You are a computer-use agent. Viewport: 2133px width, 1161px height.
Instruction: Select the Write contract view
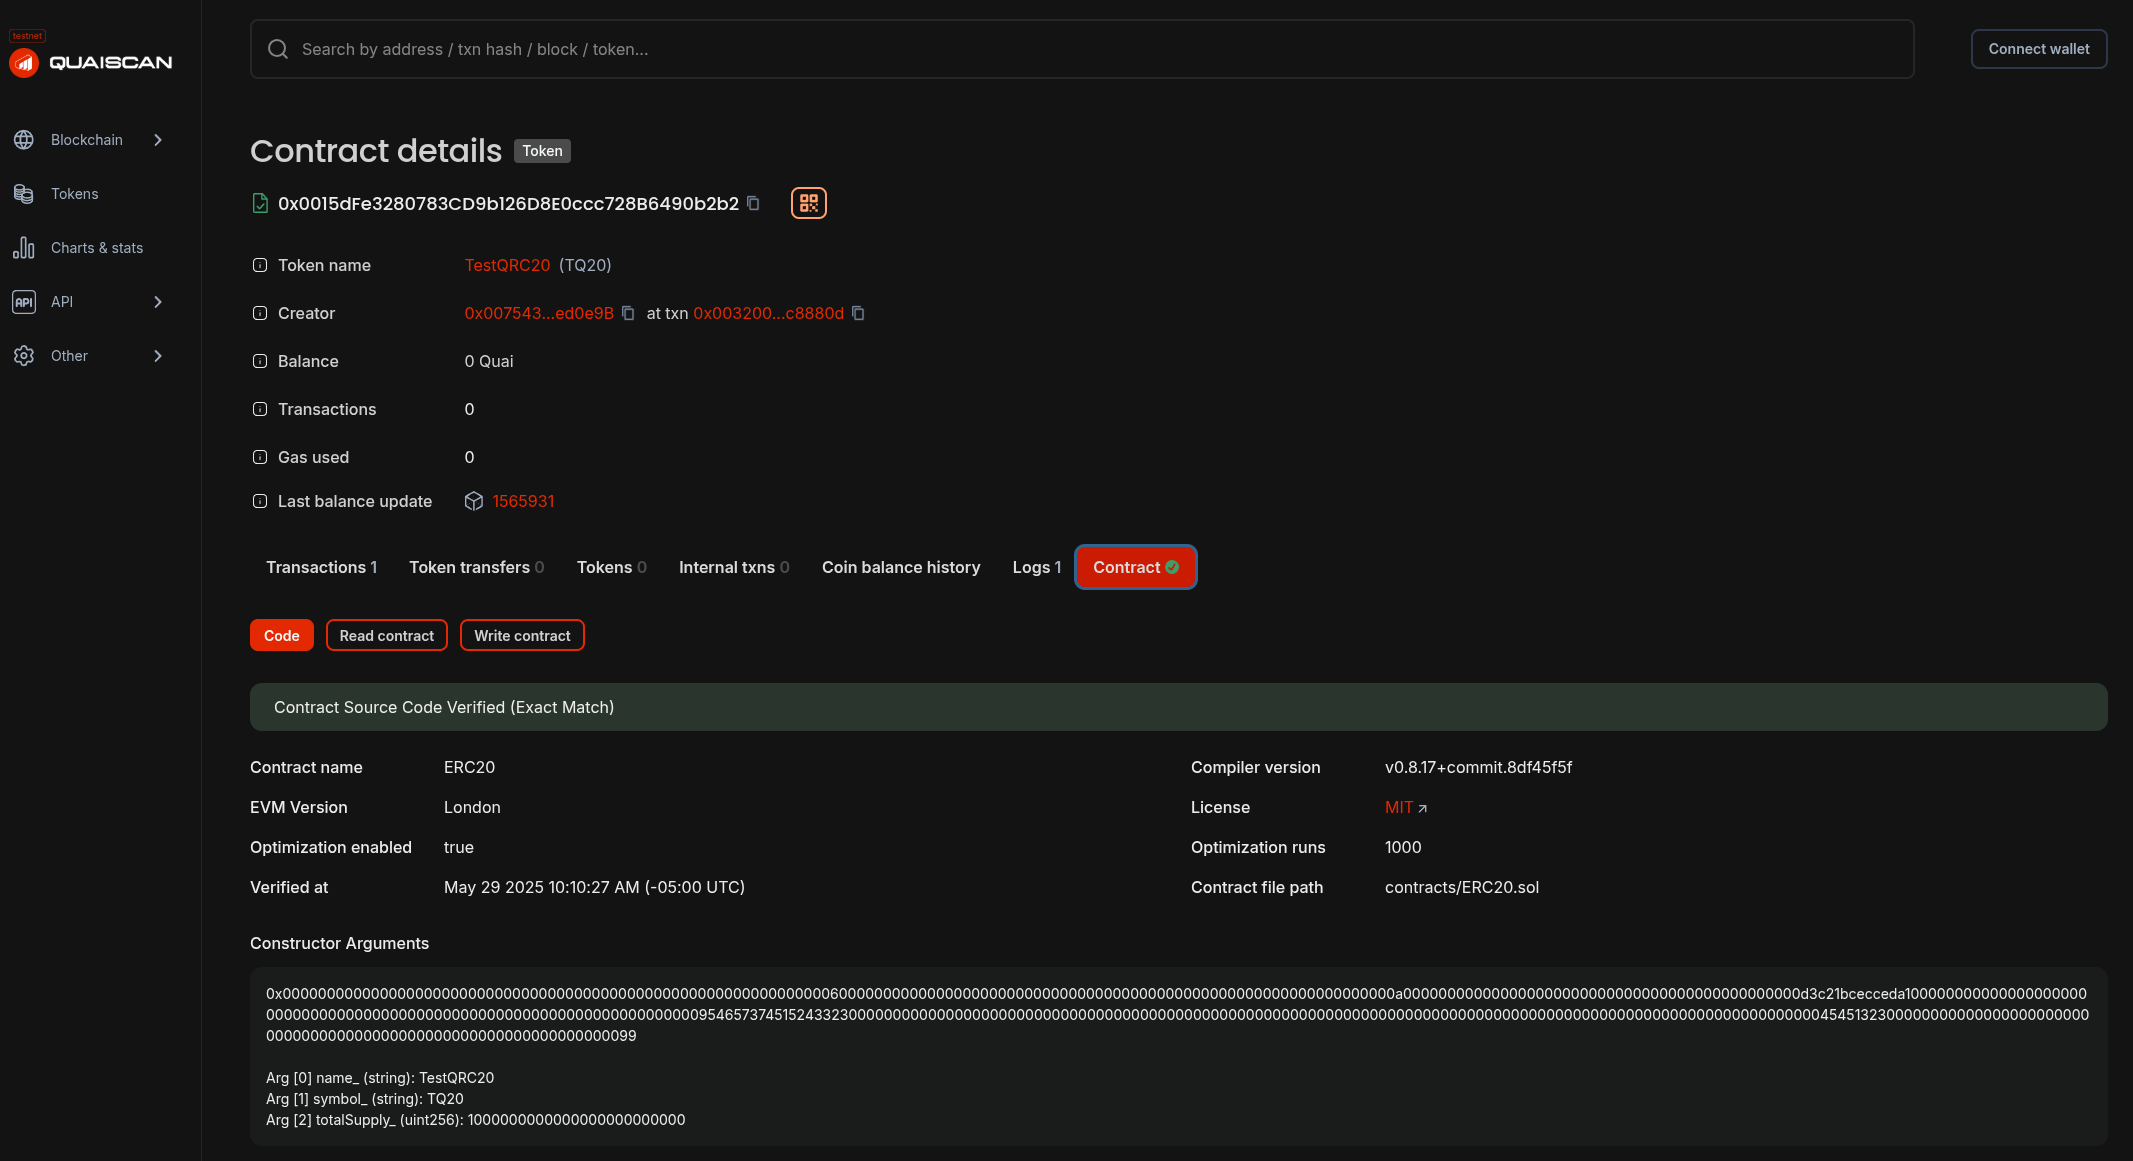coord(522,636)
